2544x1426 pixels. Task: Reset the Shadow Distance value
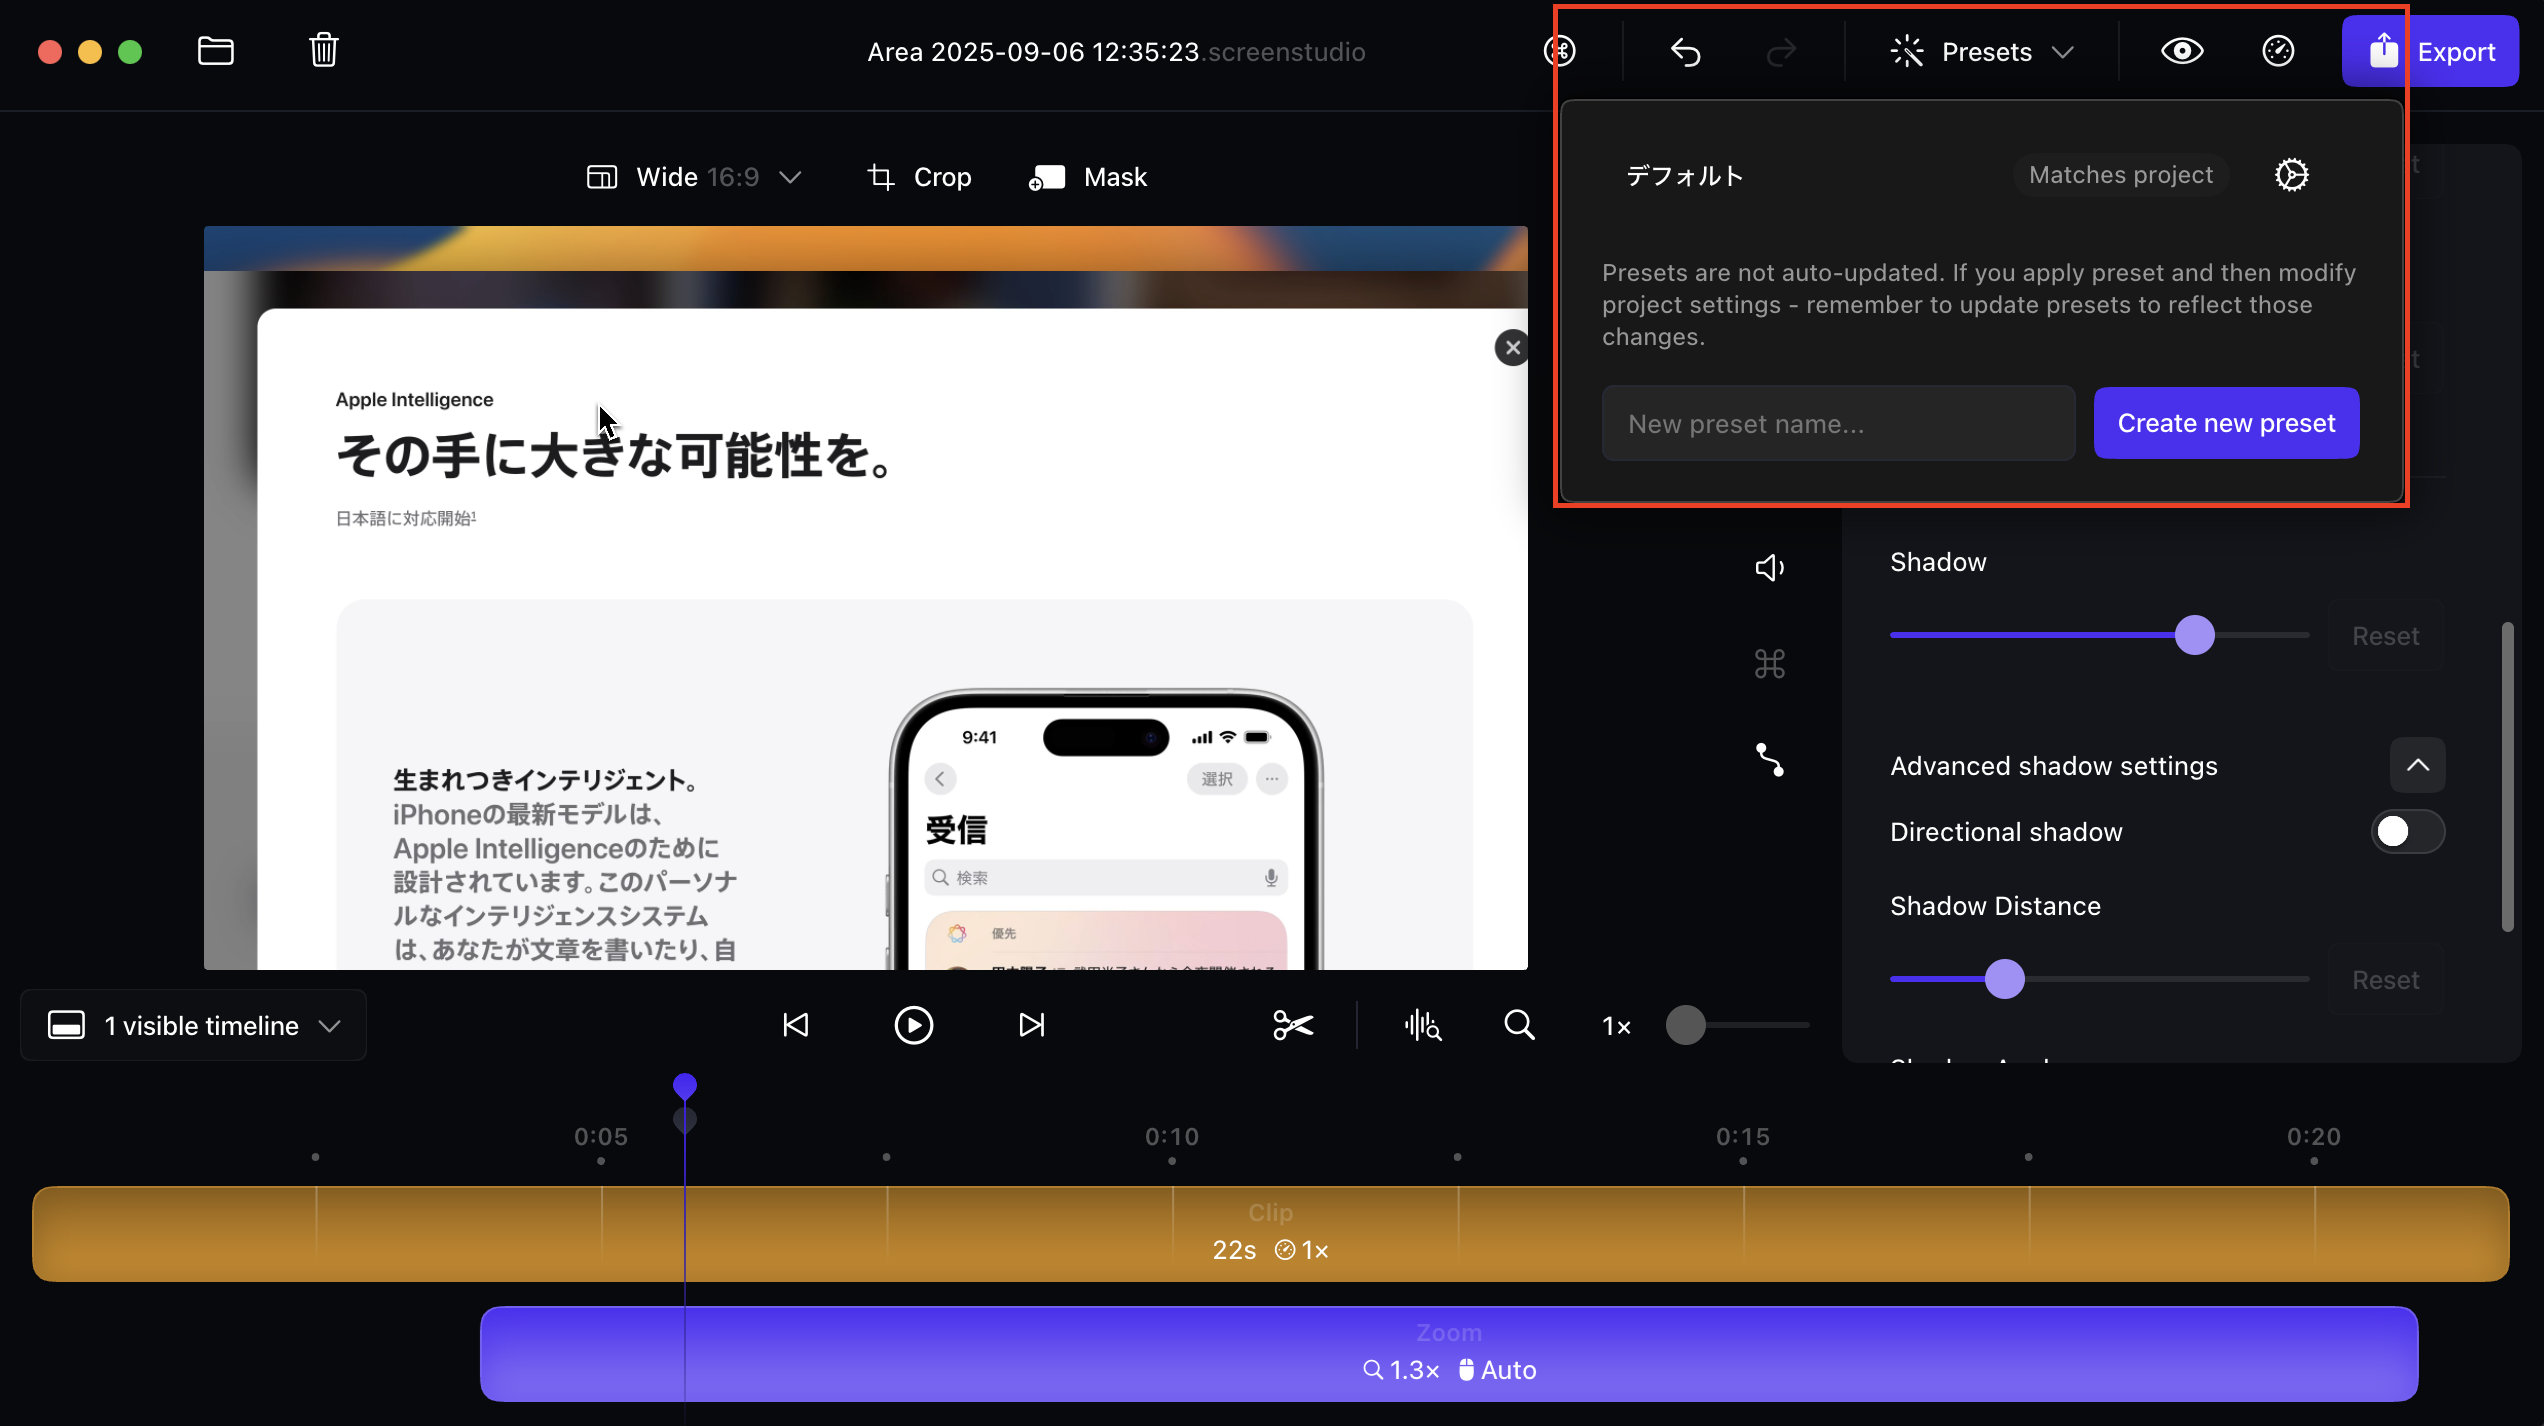[2385, 980]
